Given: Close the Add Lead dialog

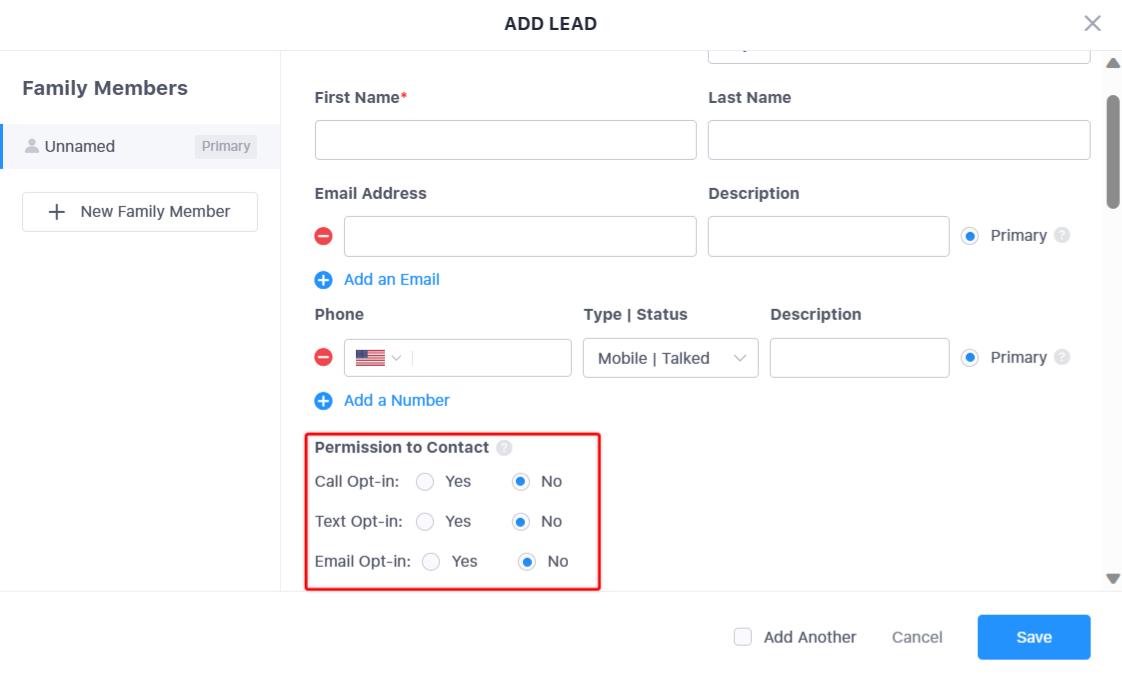Looking at the screenshot, I should 1092,24.
